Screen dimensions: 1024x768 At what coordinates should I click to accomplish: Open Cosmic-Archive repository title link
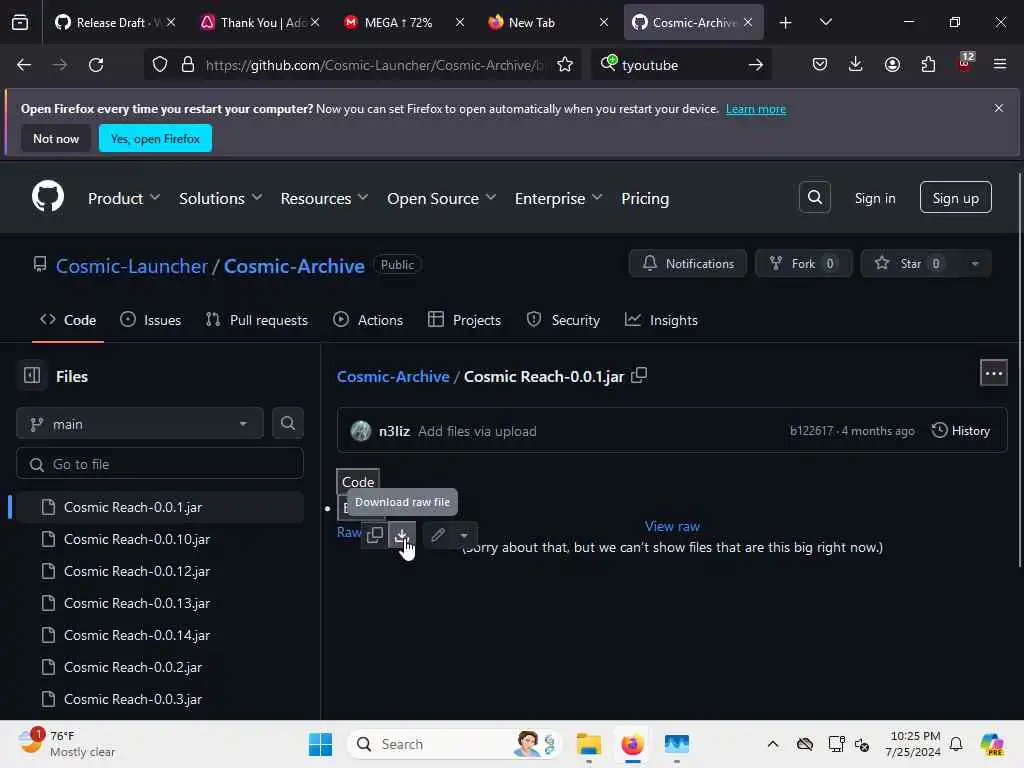pyautogui.click(x=294, y=266)
